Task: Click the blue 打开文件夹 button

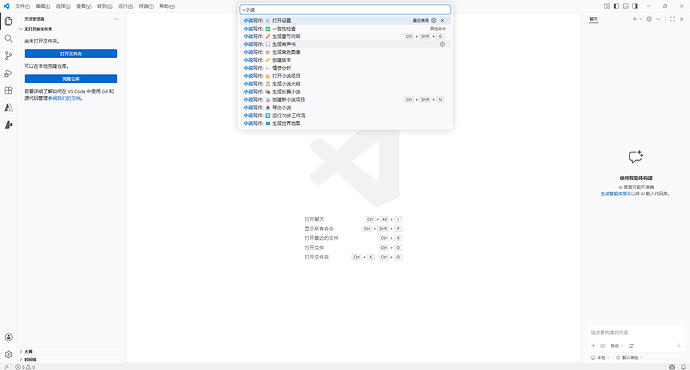Action: (x=71, y=54)
